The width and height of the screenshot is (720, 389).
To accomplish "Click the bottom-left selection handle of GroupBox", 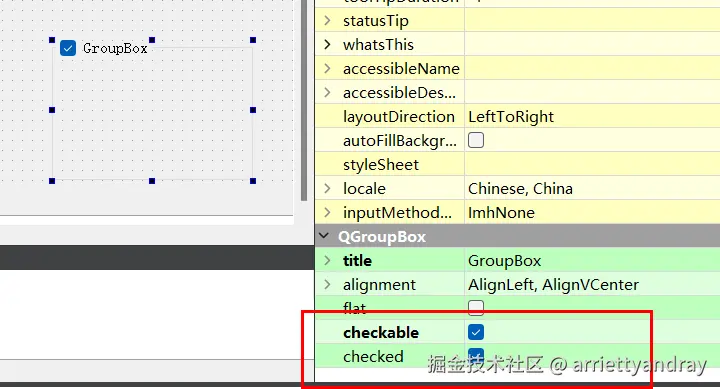I will coord(52,181).
